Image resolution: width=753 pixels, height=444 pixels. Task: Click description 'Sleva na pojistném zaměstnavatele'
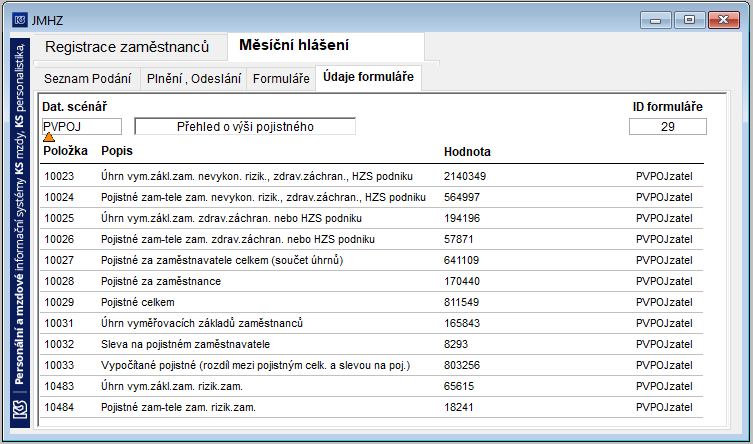185,344
